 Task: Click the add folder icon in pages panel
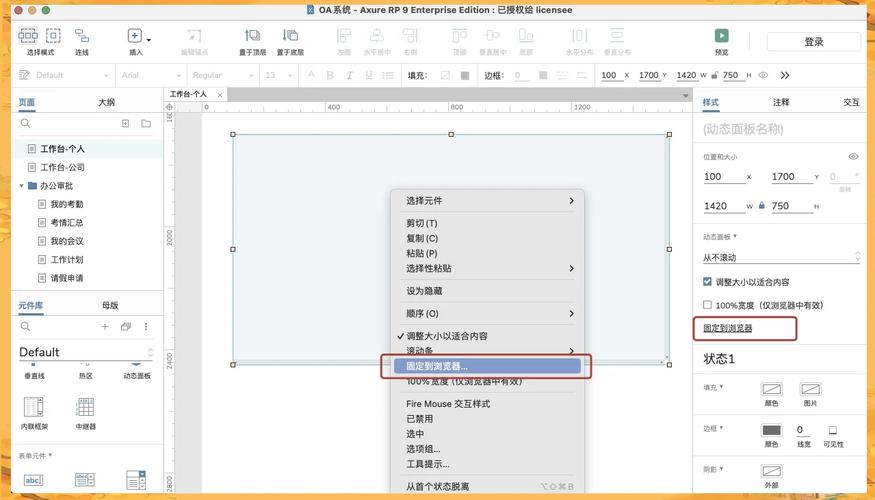pos(146,123)
